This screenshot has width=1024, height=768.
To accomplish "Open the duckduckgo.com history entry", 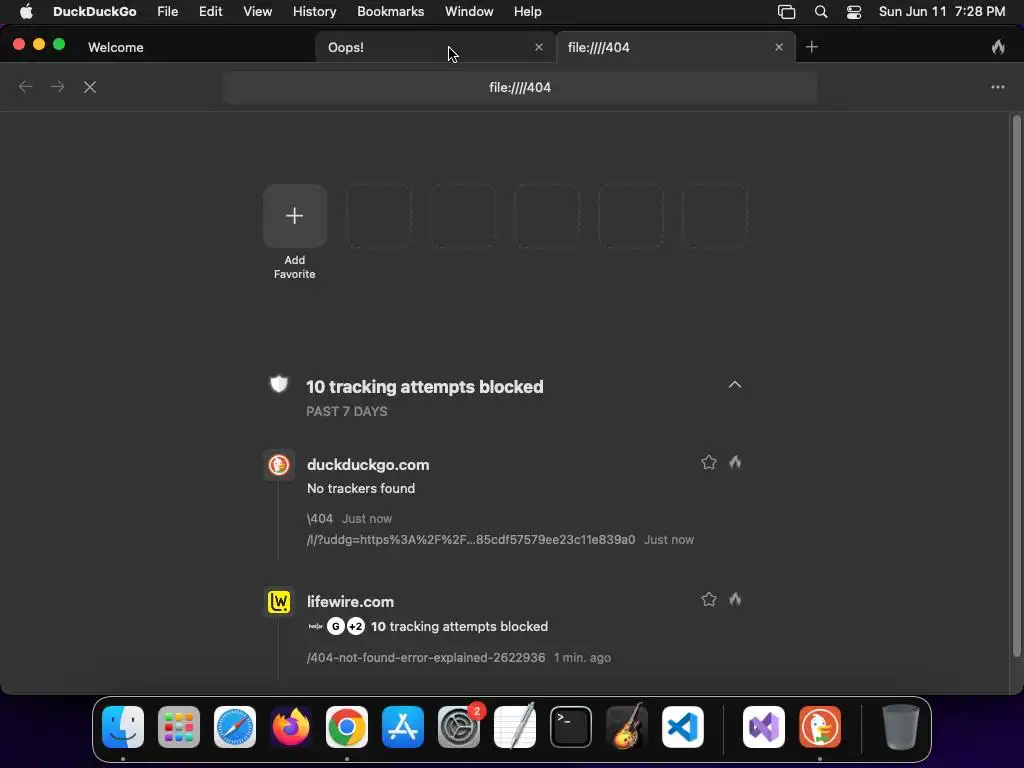I will tap(368, 465).
